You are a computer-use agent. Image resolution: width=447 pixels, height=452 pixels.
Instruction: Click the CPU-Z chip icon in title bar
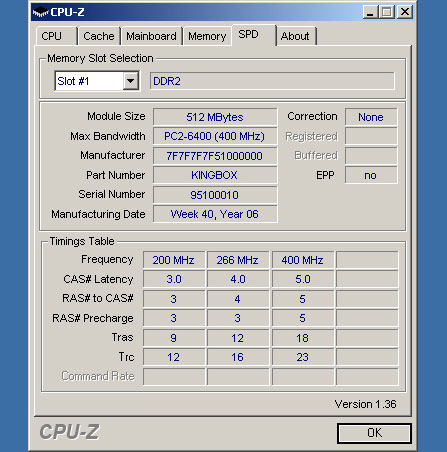(40, 12)
